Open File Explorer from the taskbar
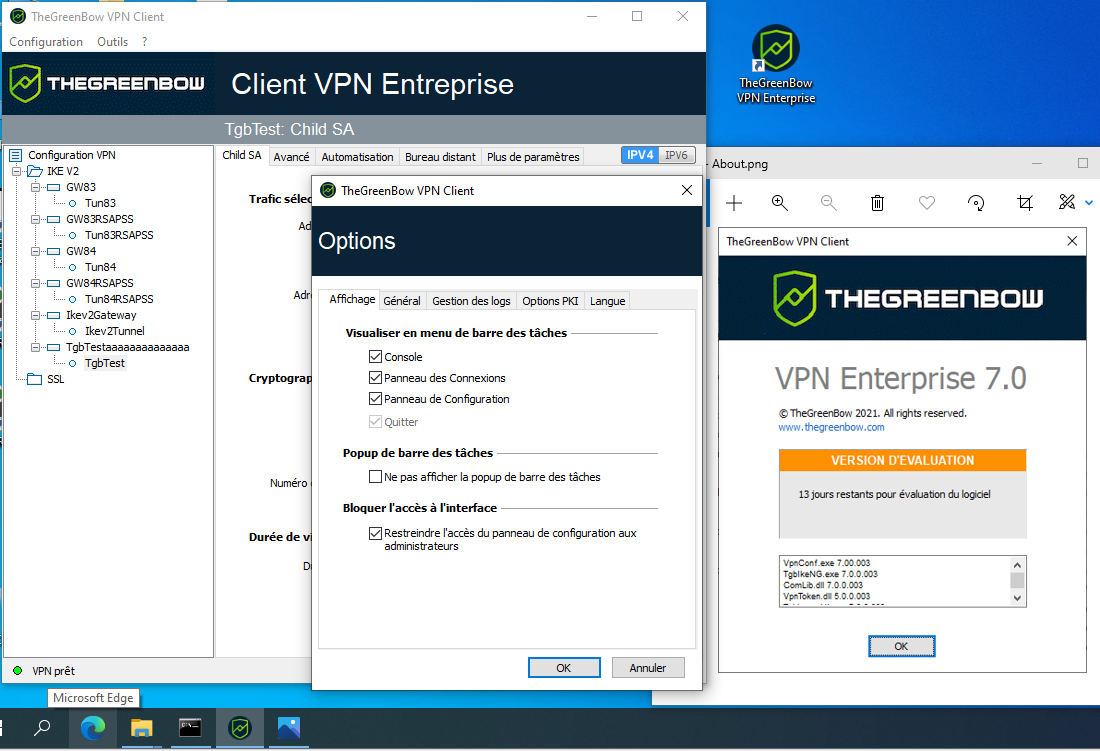Viewport: 1100px width, 751px height. coord(142,729)
